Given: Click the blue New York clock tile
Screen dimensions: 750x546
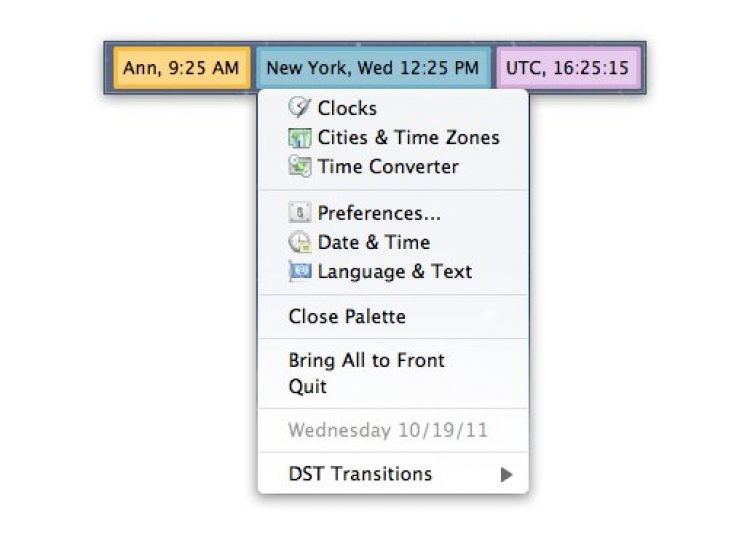Looking at the screenshot, I should 372,68.
